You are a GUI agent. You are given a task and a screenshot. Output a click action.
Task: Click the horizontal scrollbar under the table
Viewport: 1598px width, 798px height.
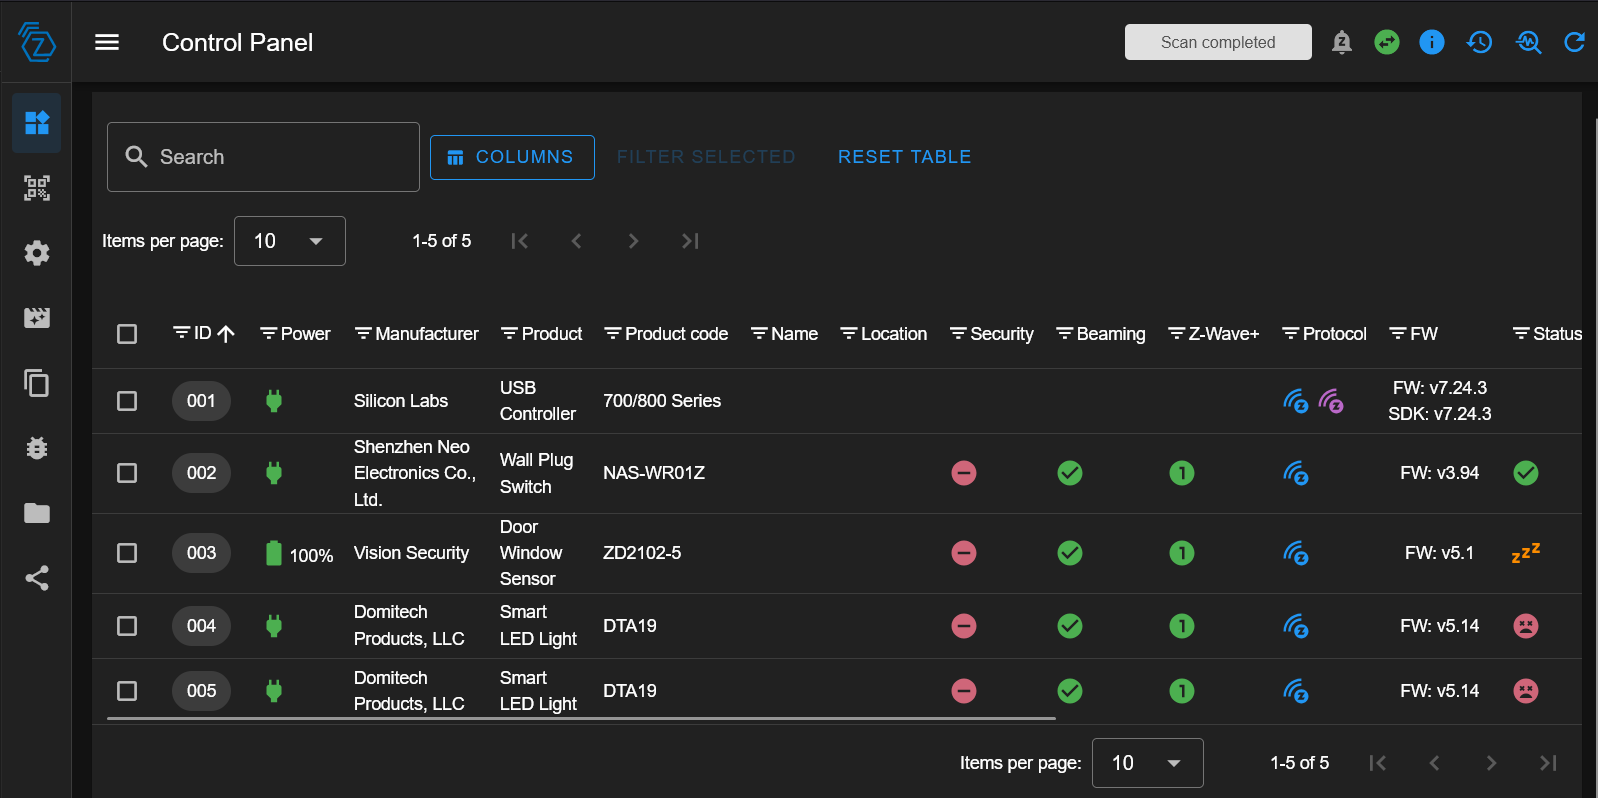(581, 718)
